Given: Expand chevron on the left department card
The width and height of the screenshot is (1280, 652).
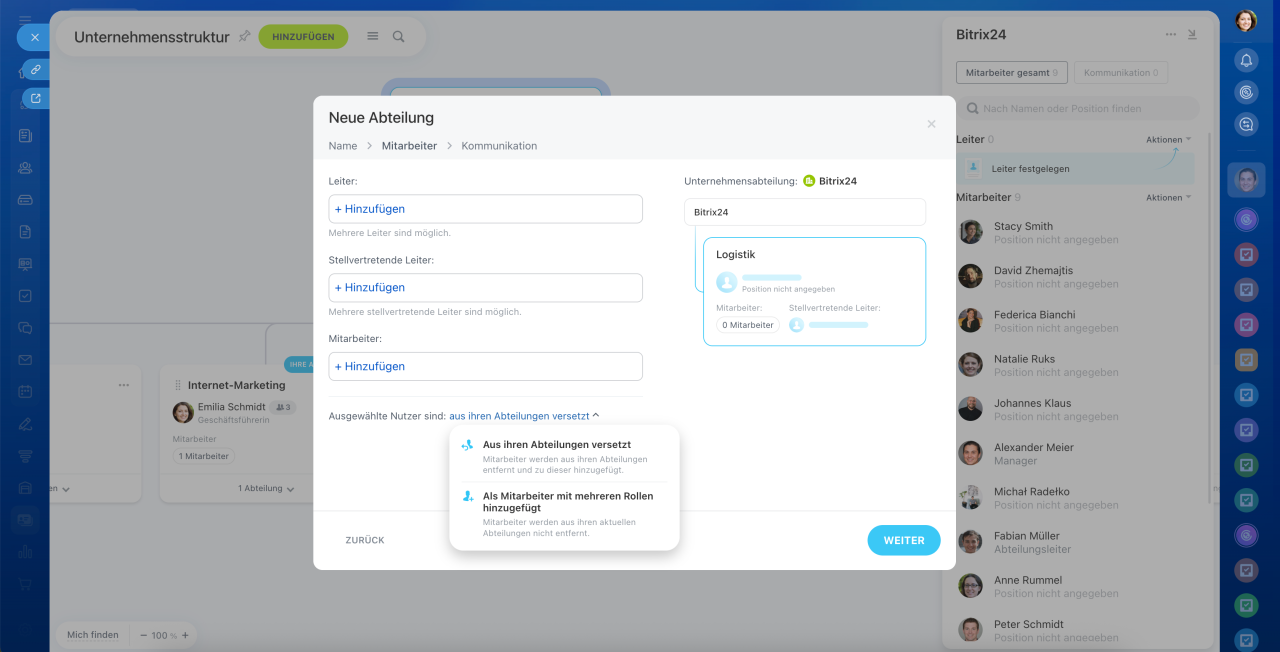Looking at the screenshot, I should (66, 490).
